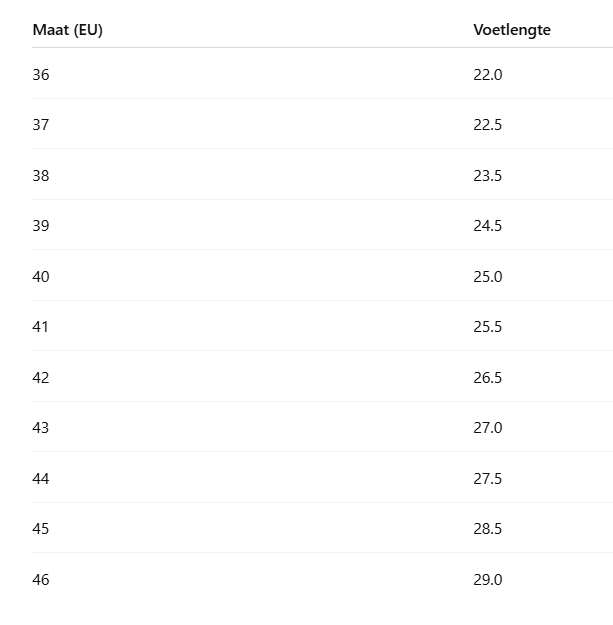Select the size 38 cell
This screenshot has height=625, width=613.
(41, 176)
